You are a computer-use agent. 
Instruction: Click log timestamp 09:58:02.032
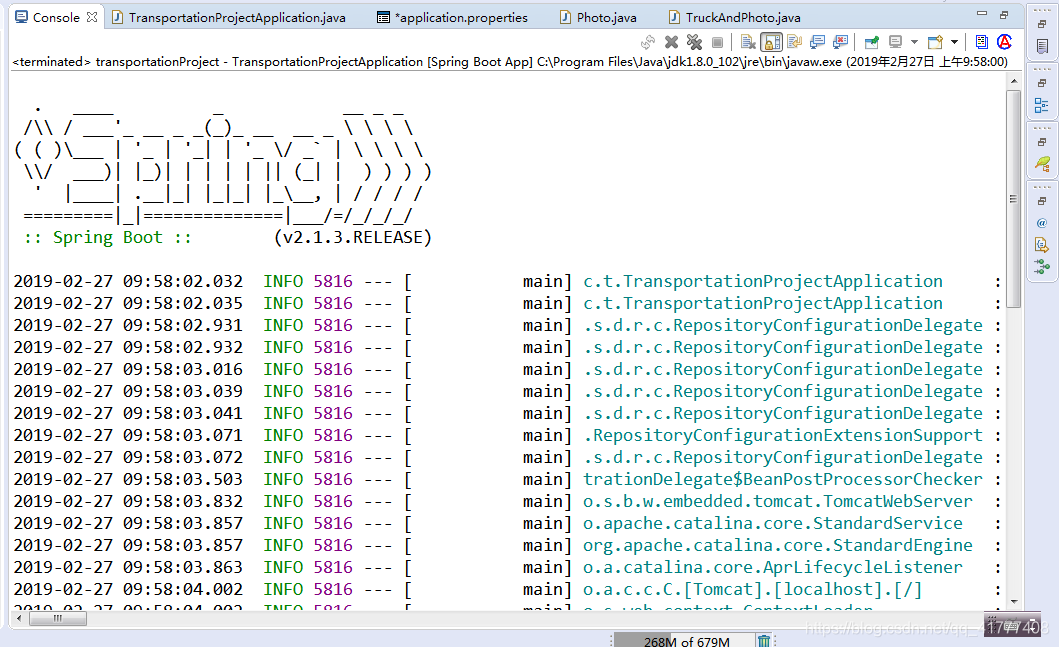(182, 282)
